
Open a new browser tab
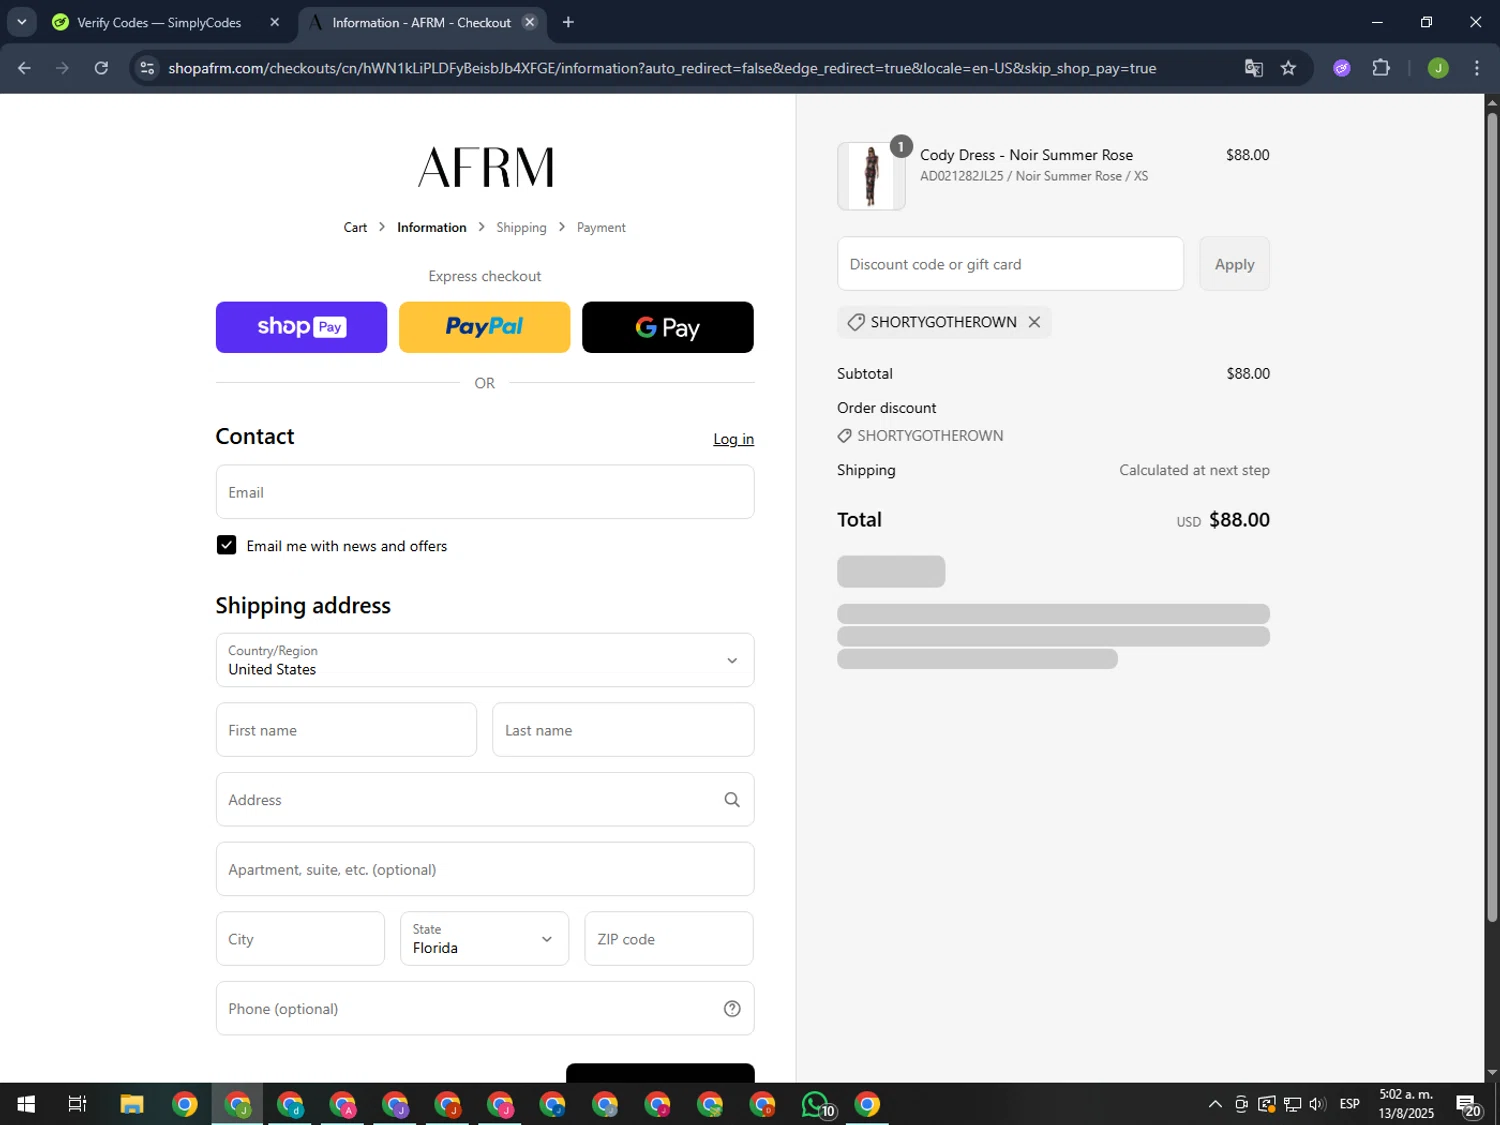[x=568, y=22]
